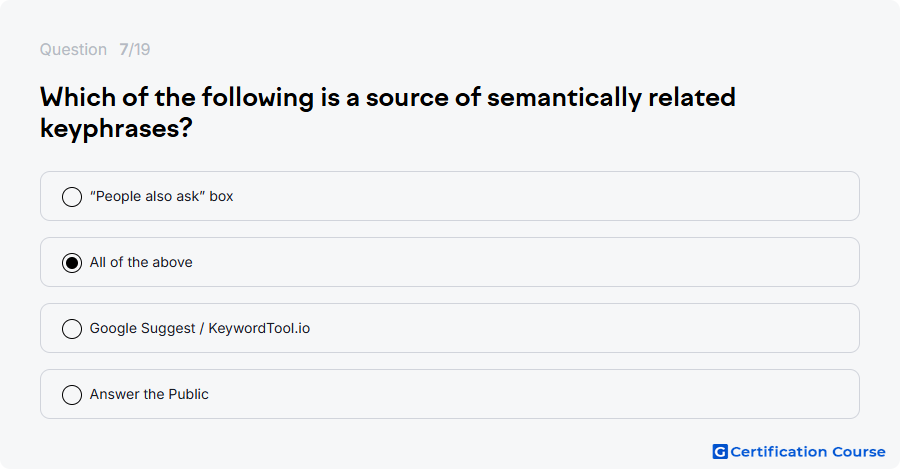
Task: Click the "People also ask" box label text
Action: 161,196
